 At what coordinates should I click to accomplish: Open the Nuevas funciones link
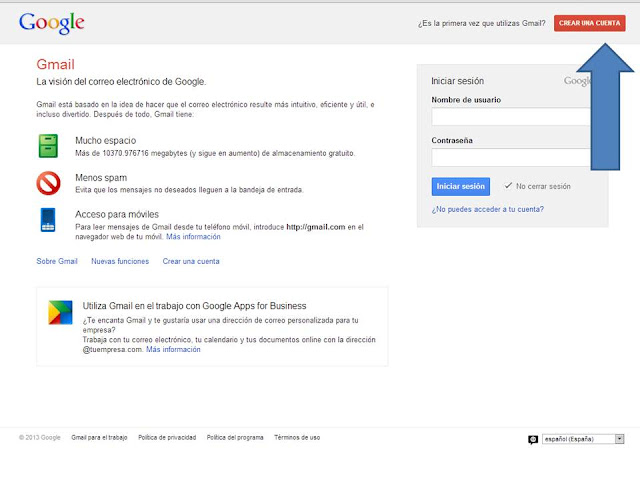click(x=120, y=261)
